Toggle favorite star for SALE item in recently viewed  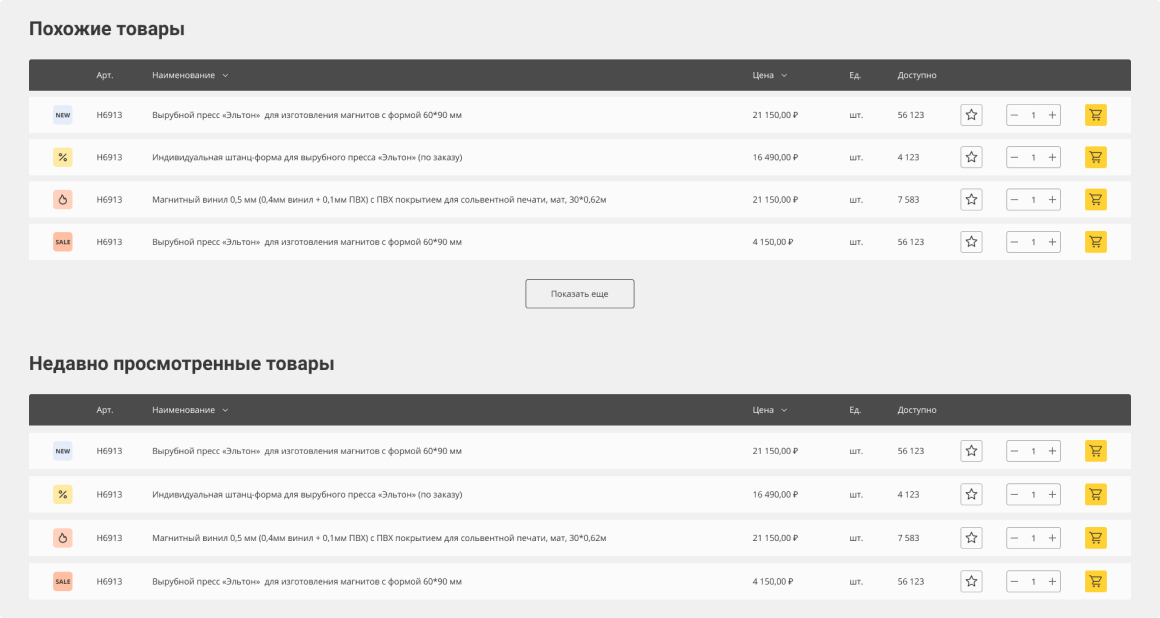point(971,581)
